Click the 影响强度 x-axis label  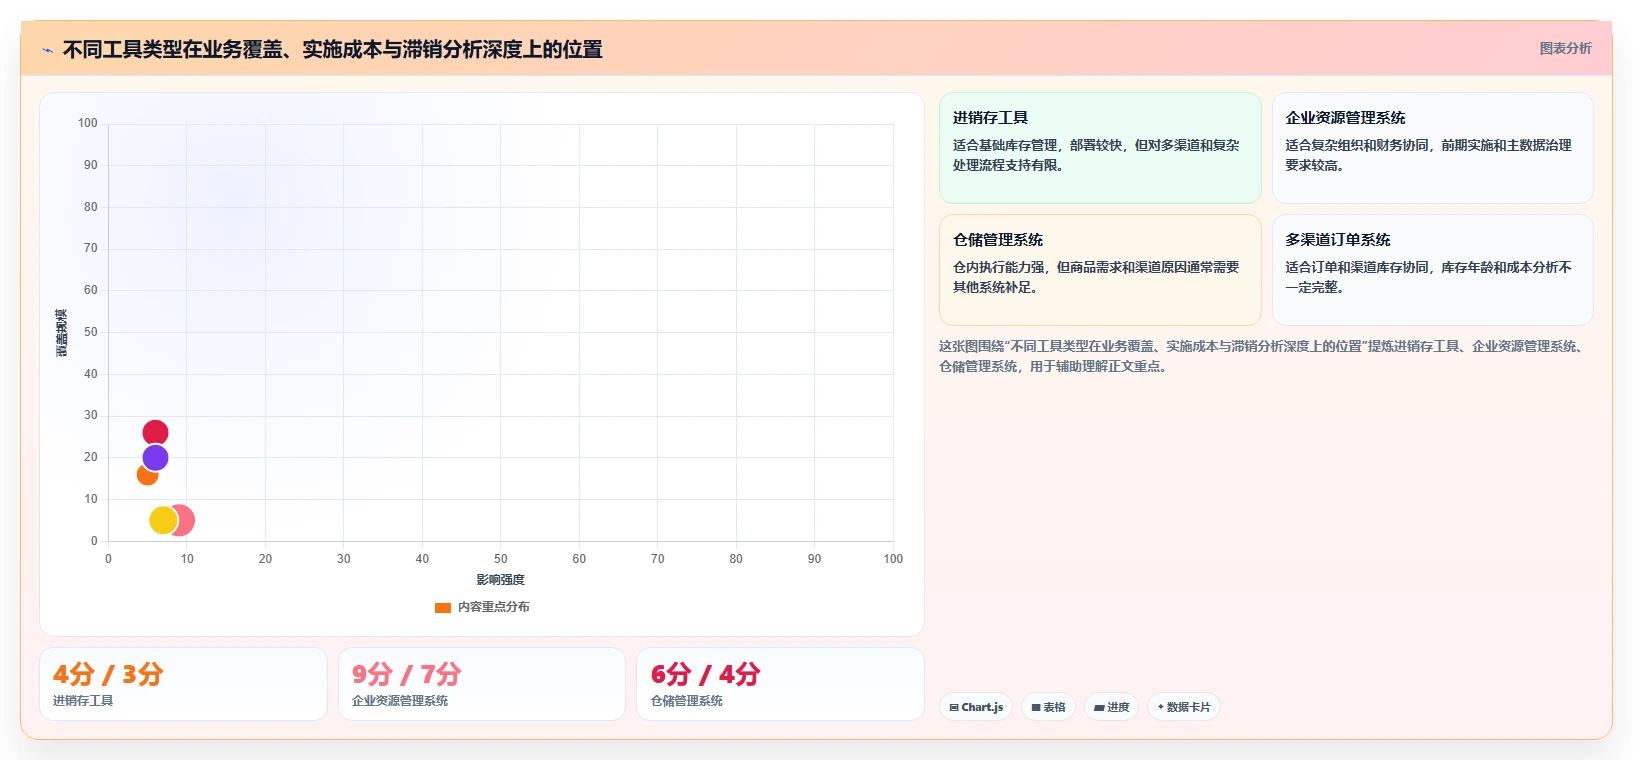click(500, 580)
